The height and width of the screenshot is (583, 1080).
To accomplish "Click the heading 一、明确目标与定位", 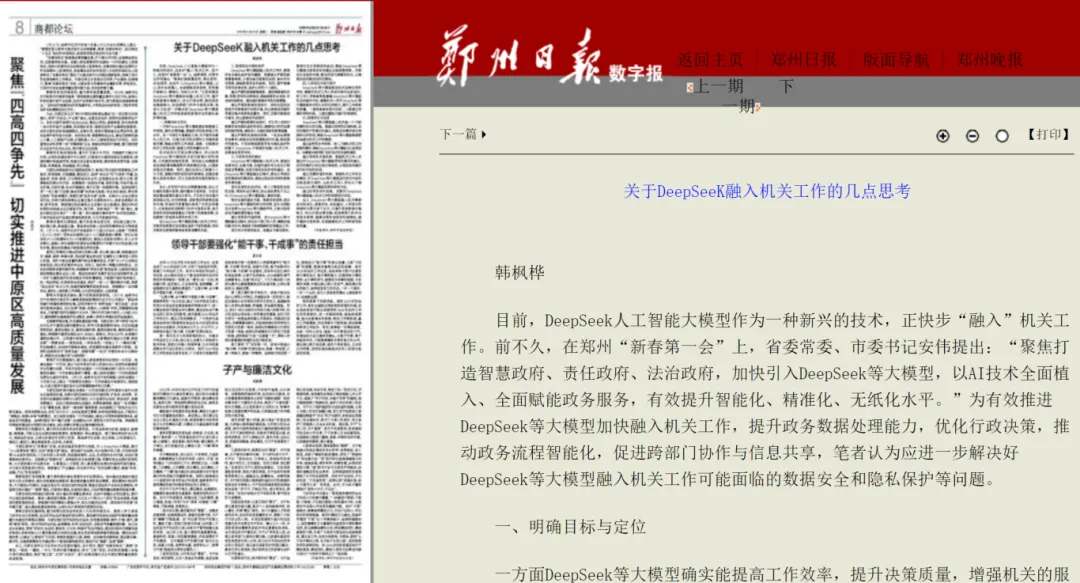I will click(x=570, y=527).
